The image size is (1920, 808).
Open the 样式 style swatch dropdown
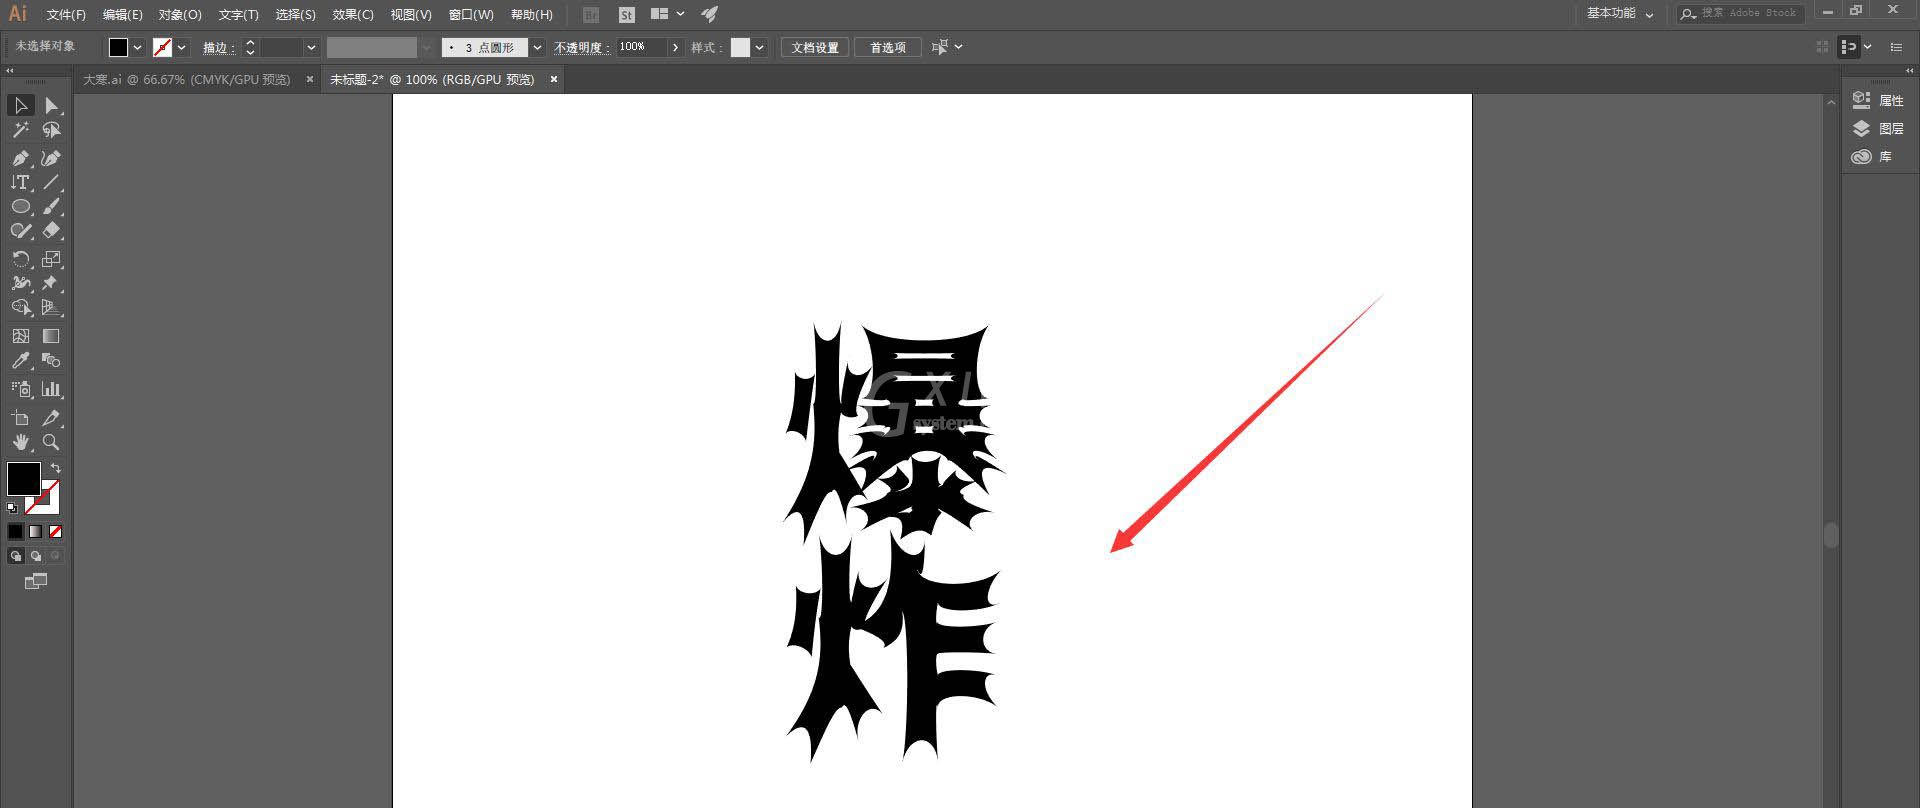(760, 47)
